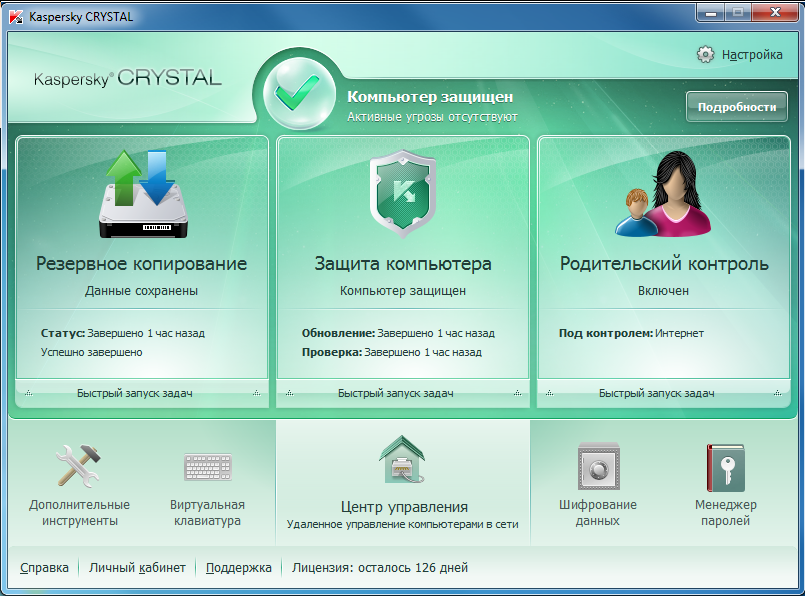Click the backup hard drive arrows icon
This screenshot has height=598, width=805.
point(142,193)
